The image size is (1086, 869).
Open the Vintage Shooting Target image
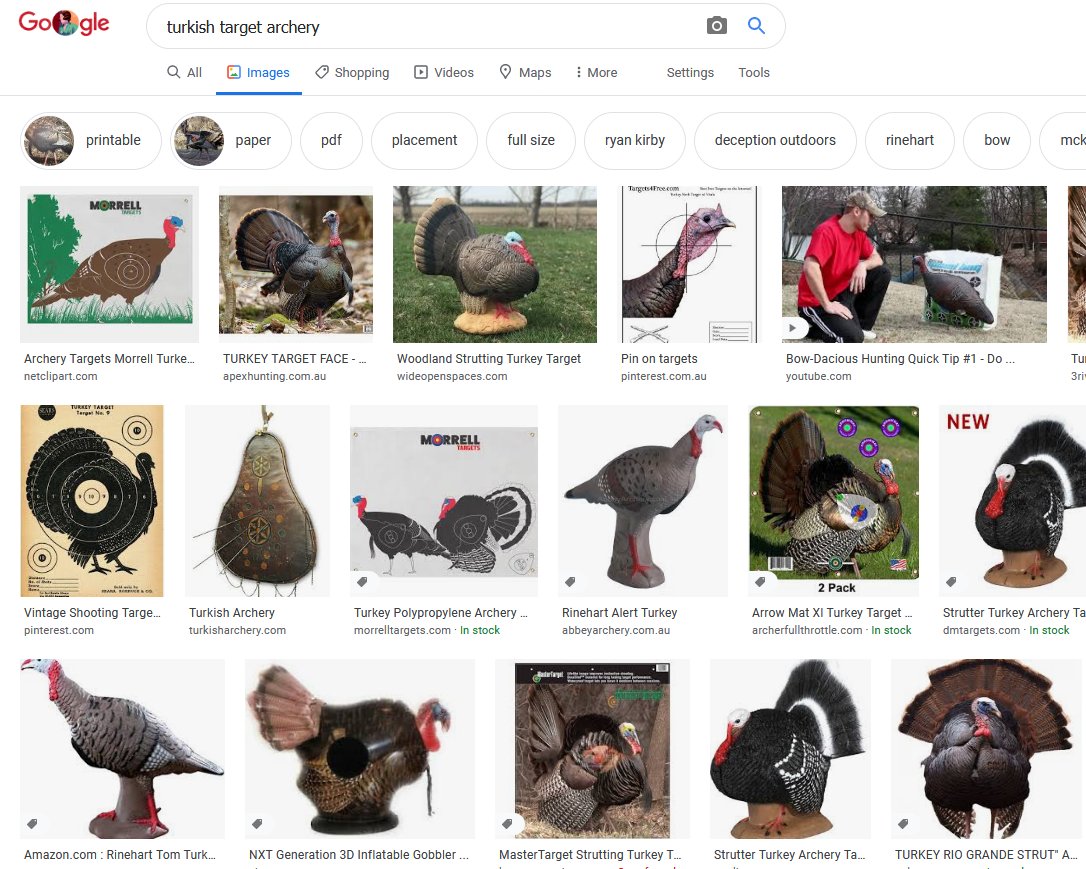(92, 501)
